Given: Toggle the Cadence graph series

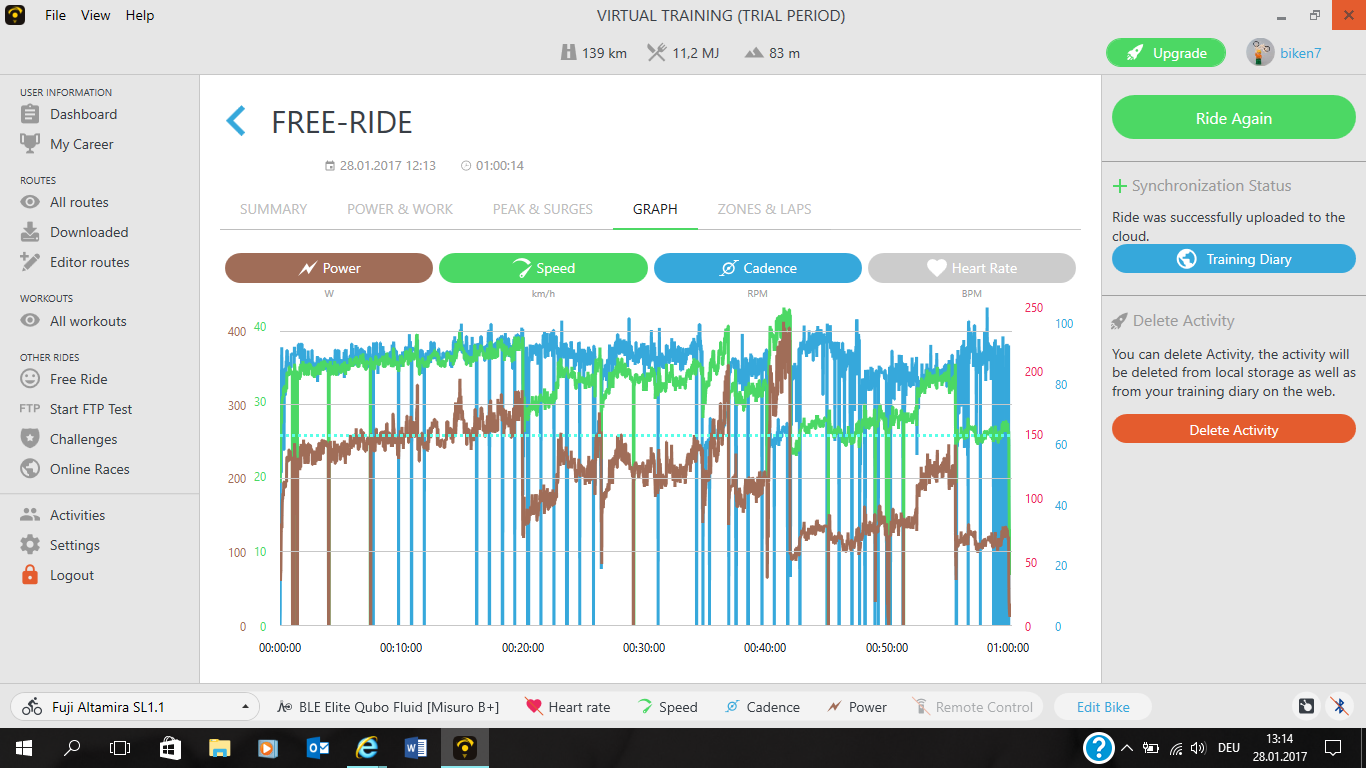Looking at the screenshot, I should click(757, 268).
